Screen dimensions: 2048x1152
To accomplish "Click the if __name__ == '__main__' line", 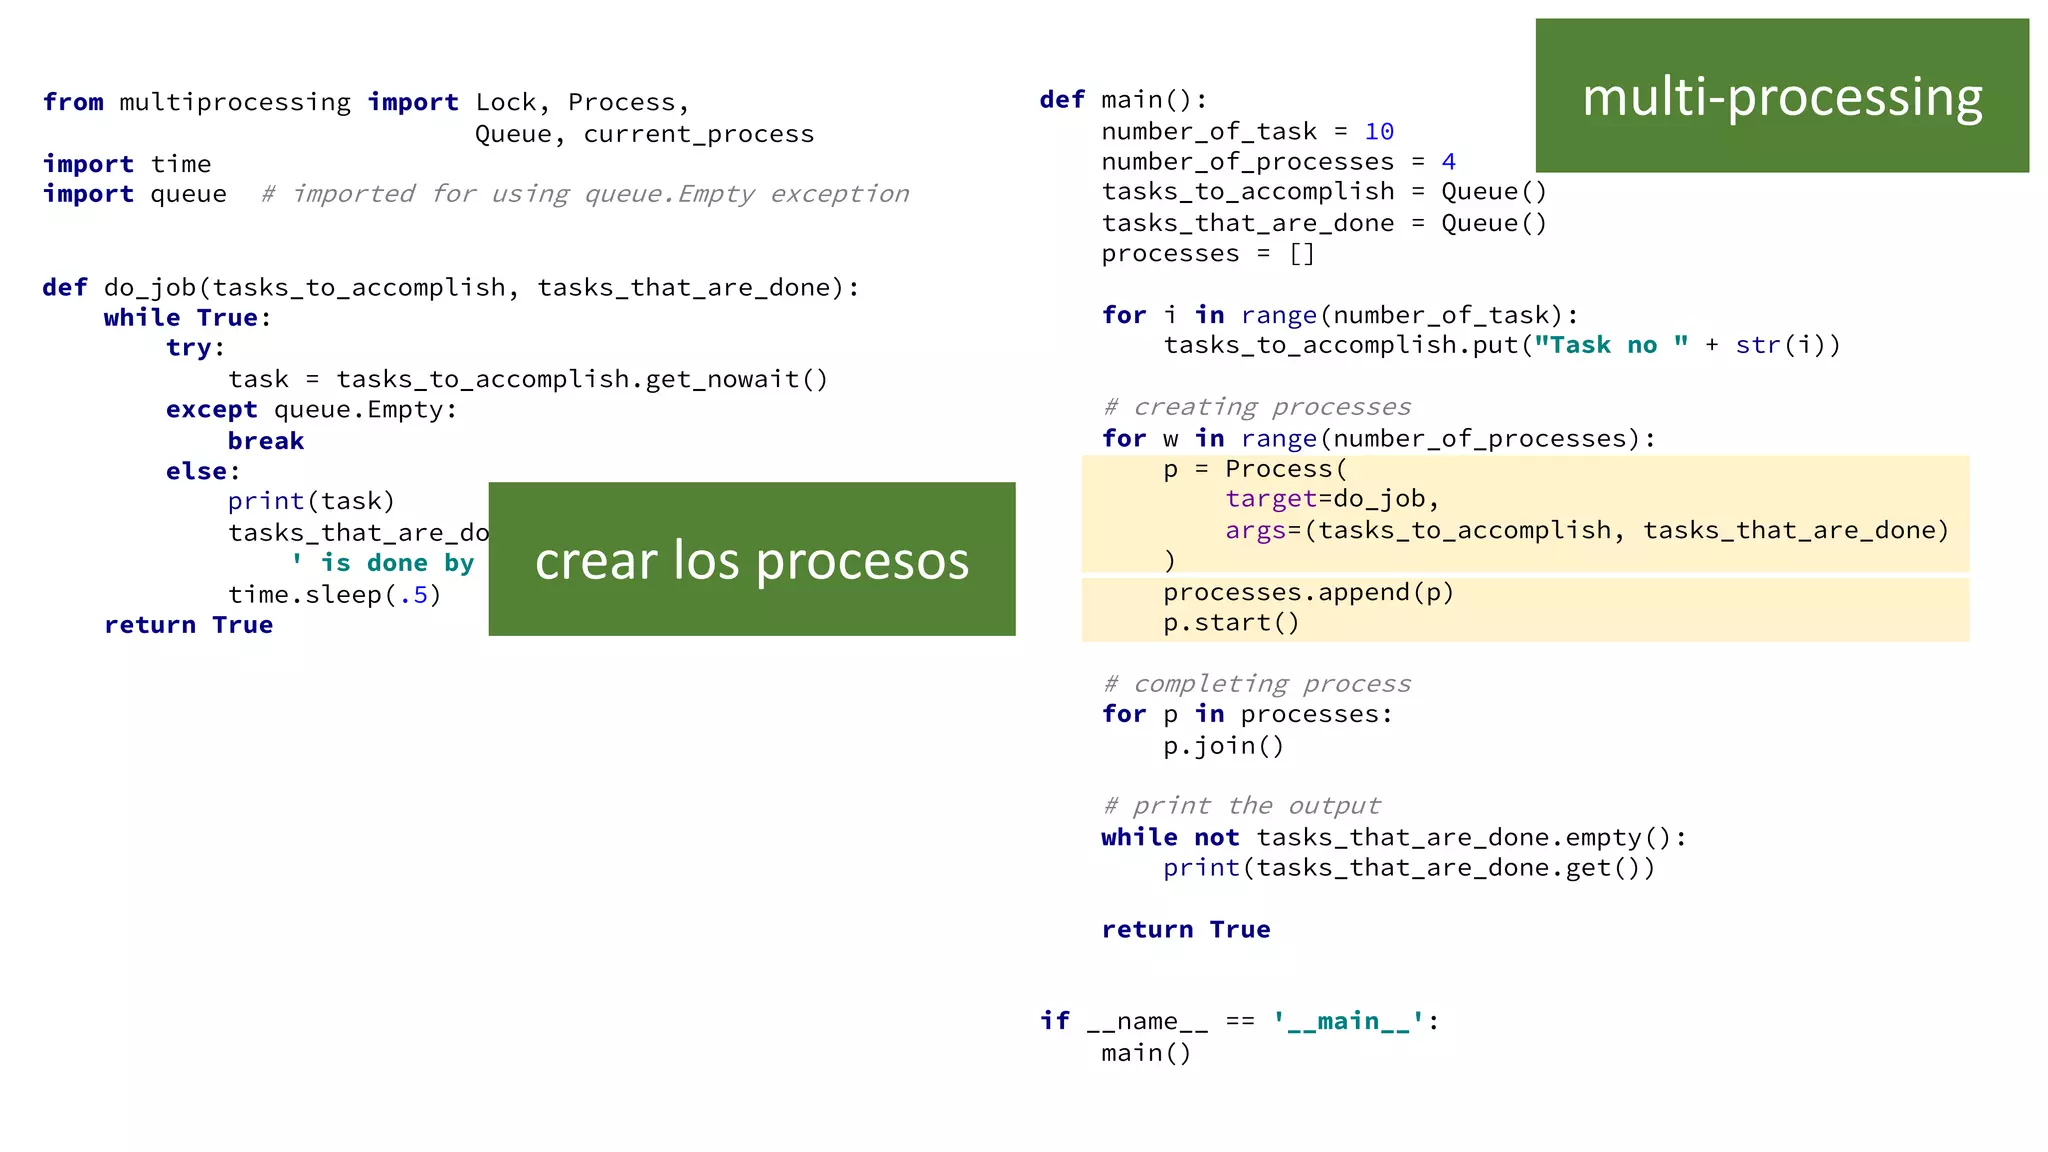I will [1238, 1021].
